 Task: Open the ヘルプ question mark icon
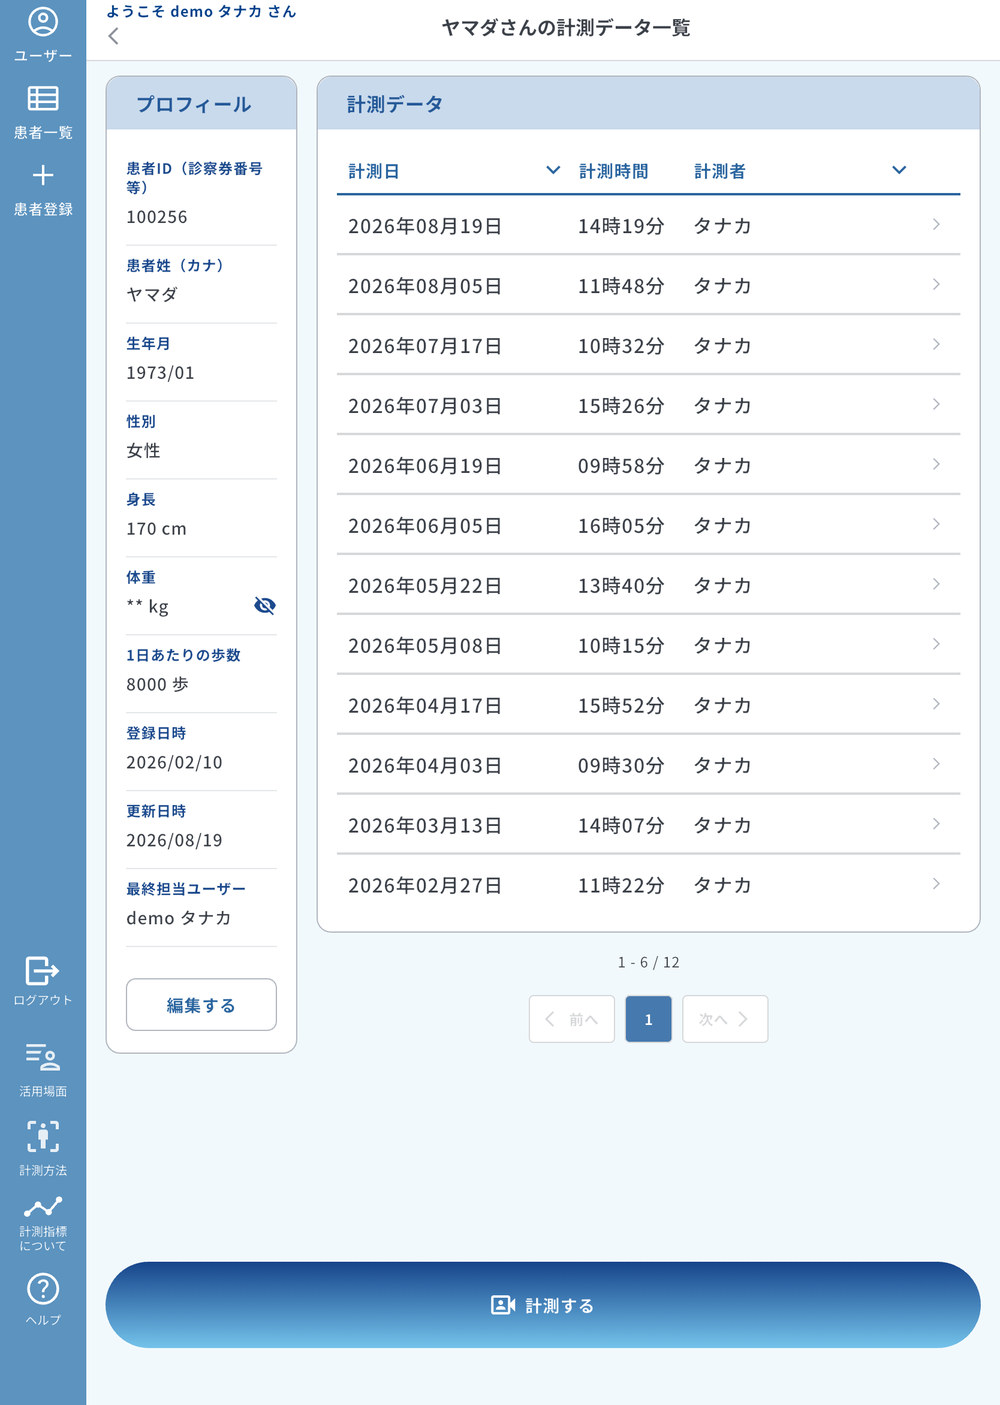click(x=43, y=1289)
